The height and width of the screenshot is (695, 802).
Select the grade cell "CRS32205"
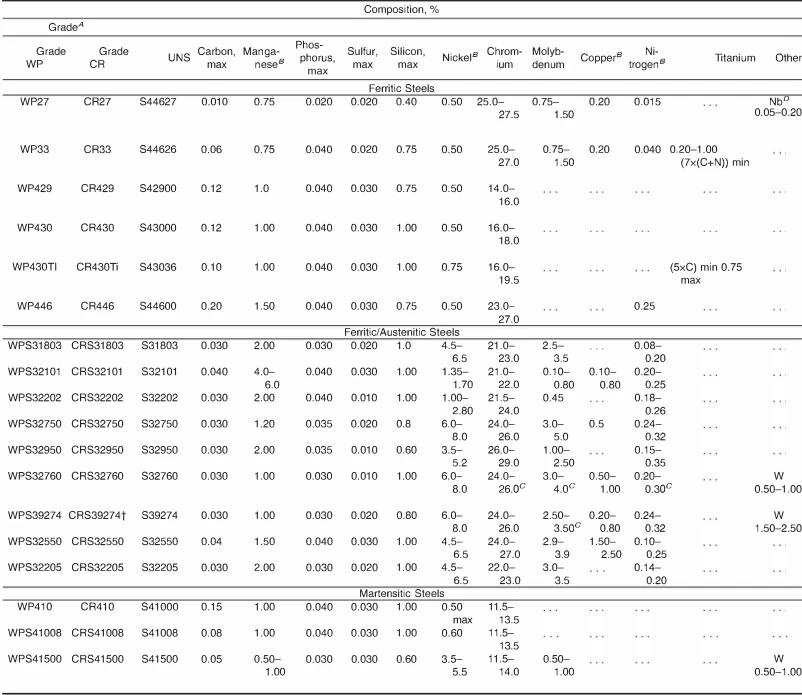[97, 567]
